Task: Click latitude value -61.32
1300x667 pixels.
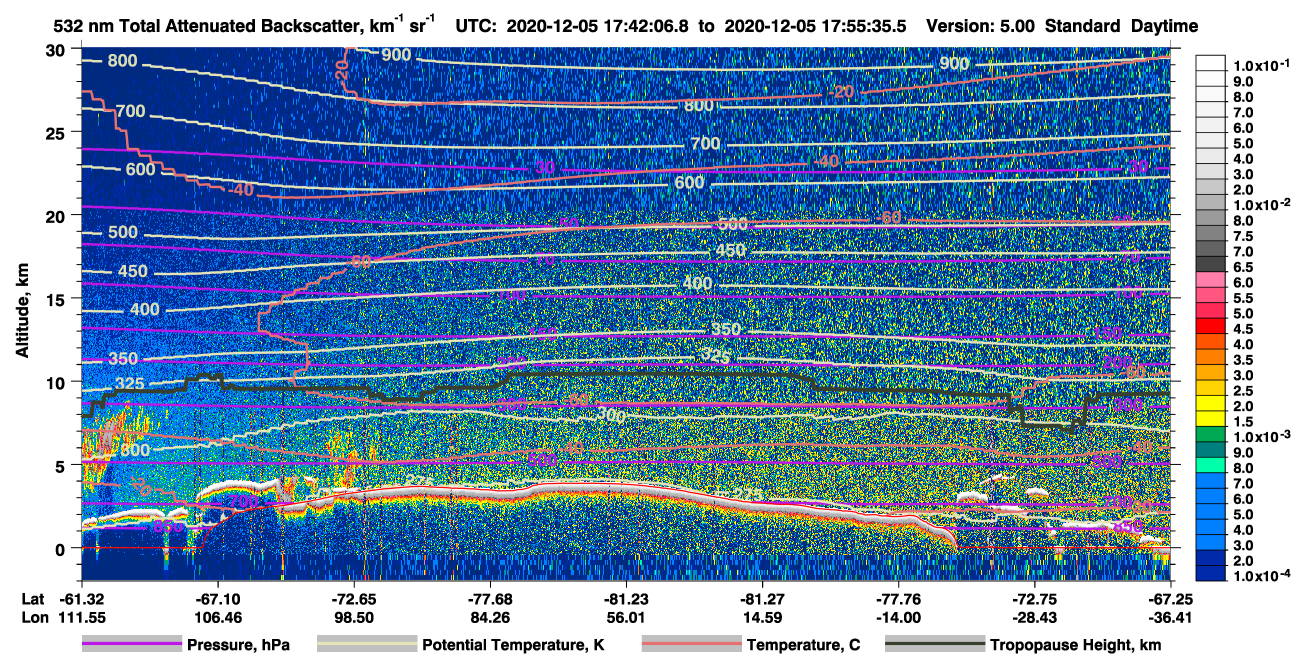Action: (x=81, y=599)
